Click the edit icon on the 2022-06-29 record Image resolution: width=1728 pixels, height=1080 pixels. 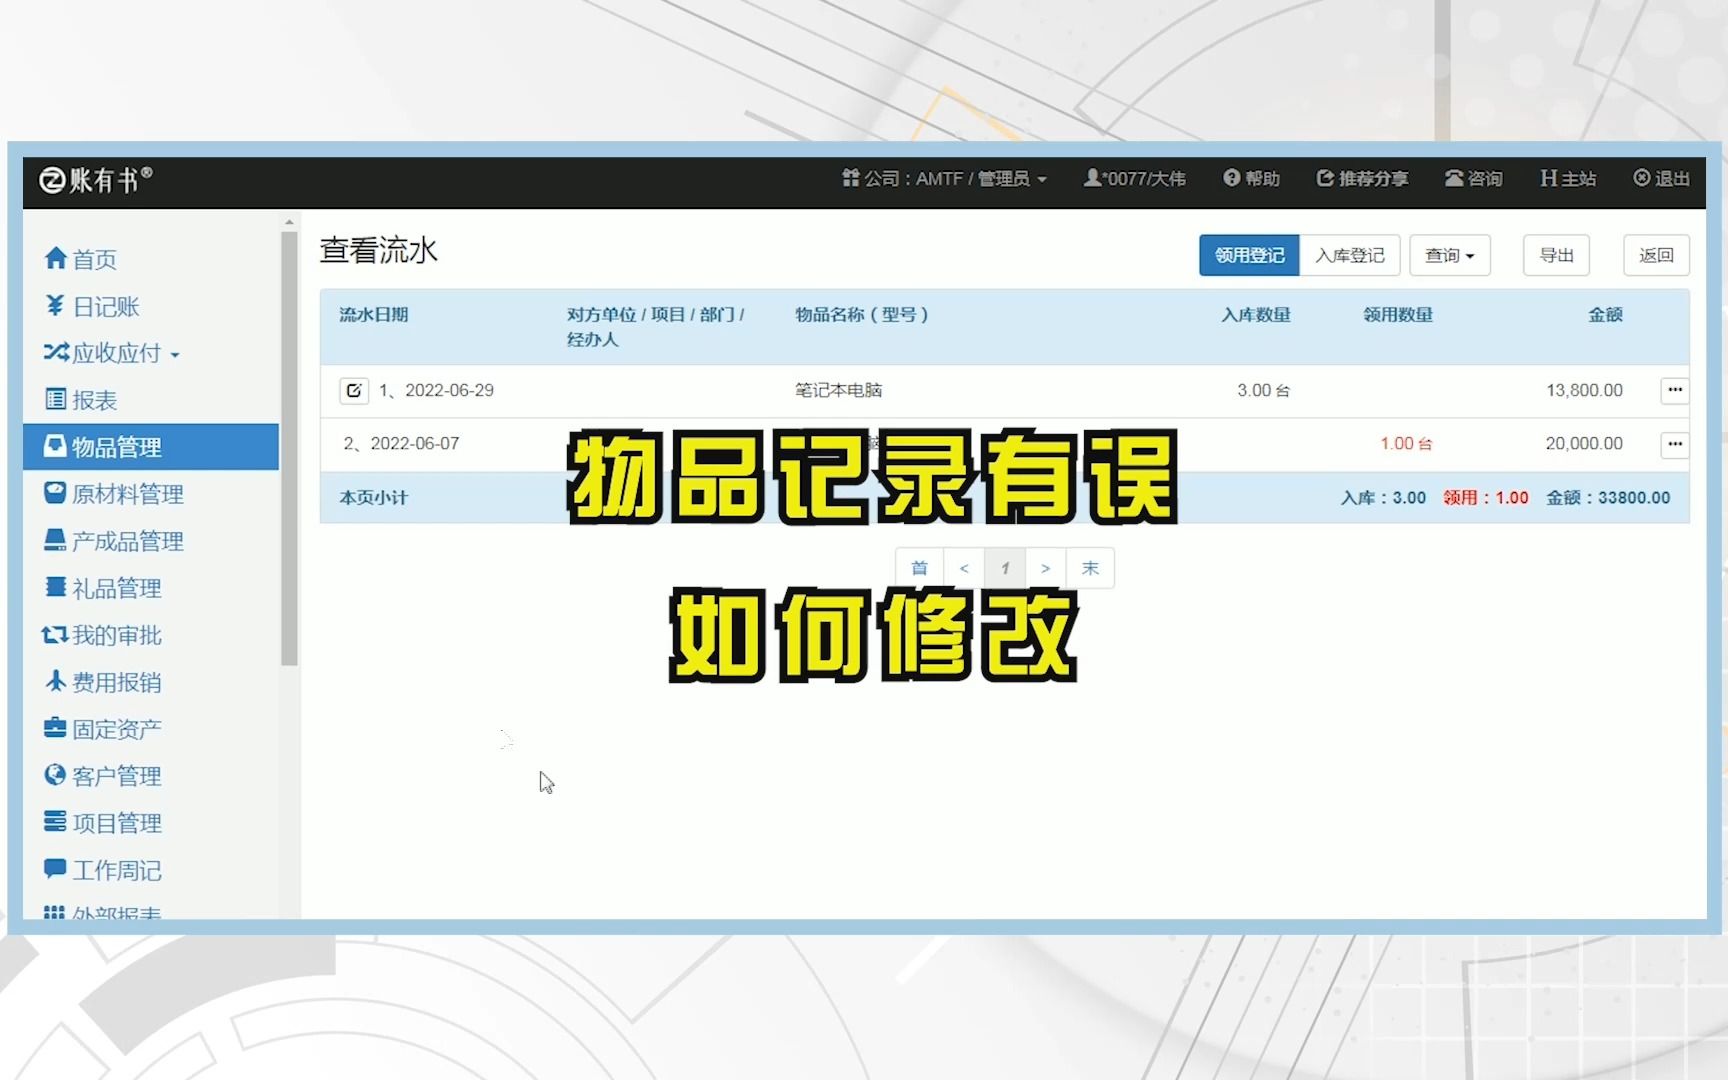pos(353,391)
